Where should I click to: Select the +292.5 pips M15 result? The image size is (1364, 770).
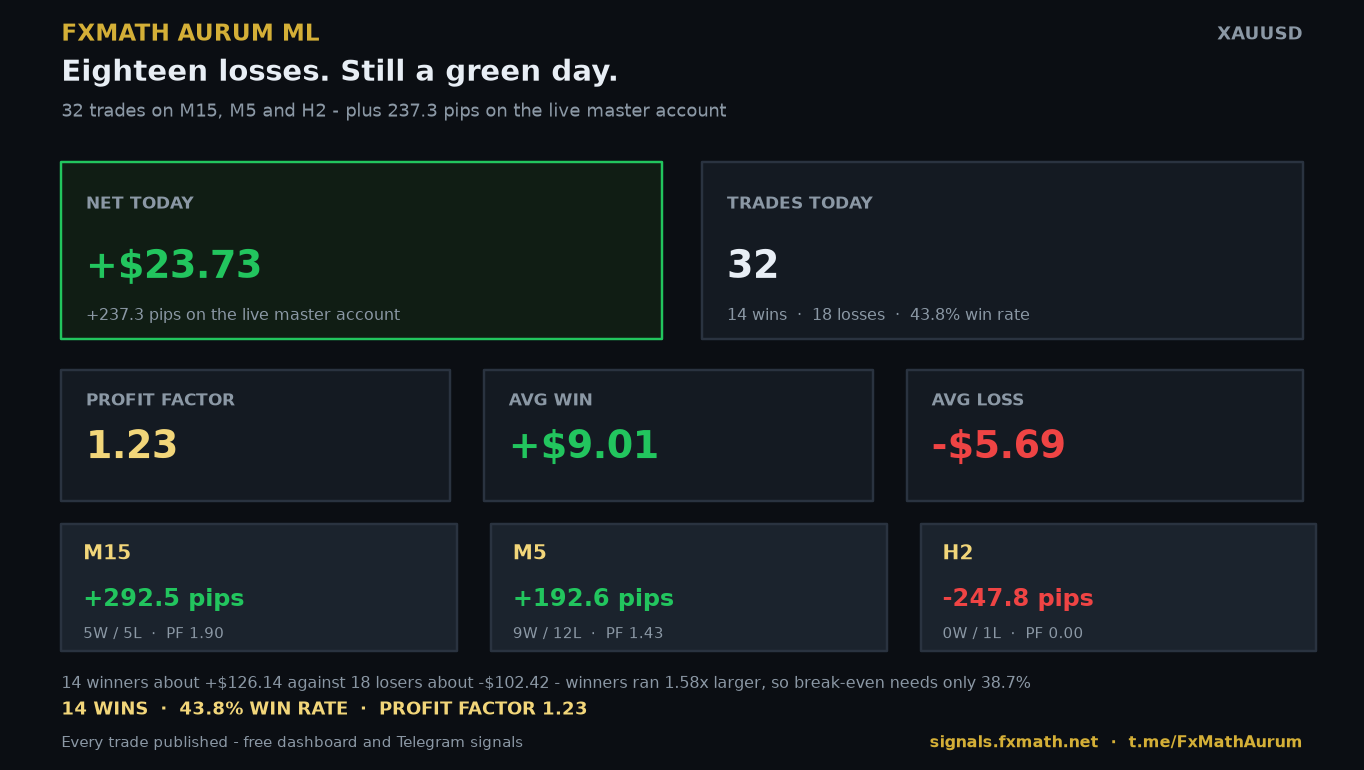click(x=164, y=599)
